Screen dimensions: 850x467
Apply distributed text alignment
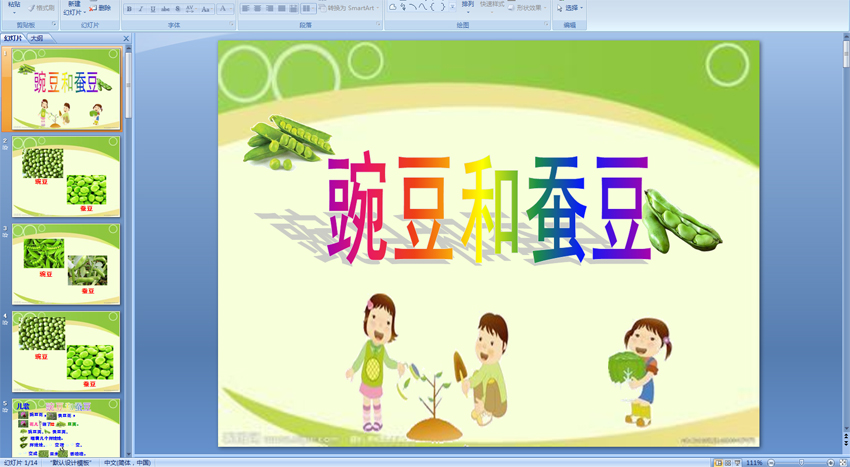[293, 8]
